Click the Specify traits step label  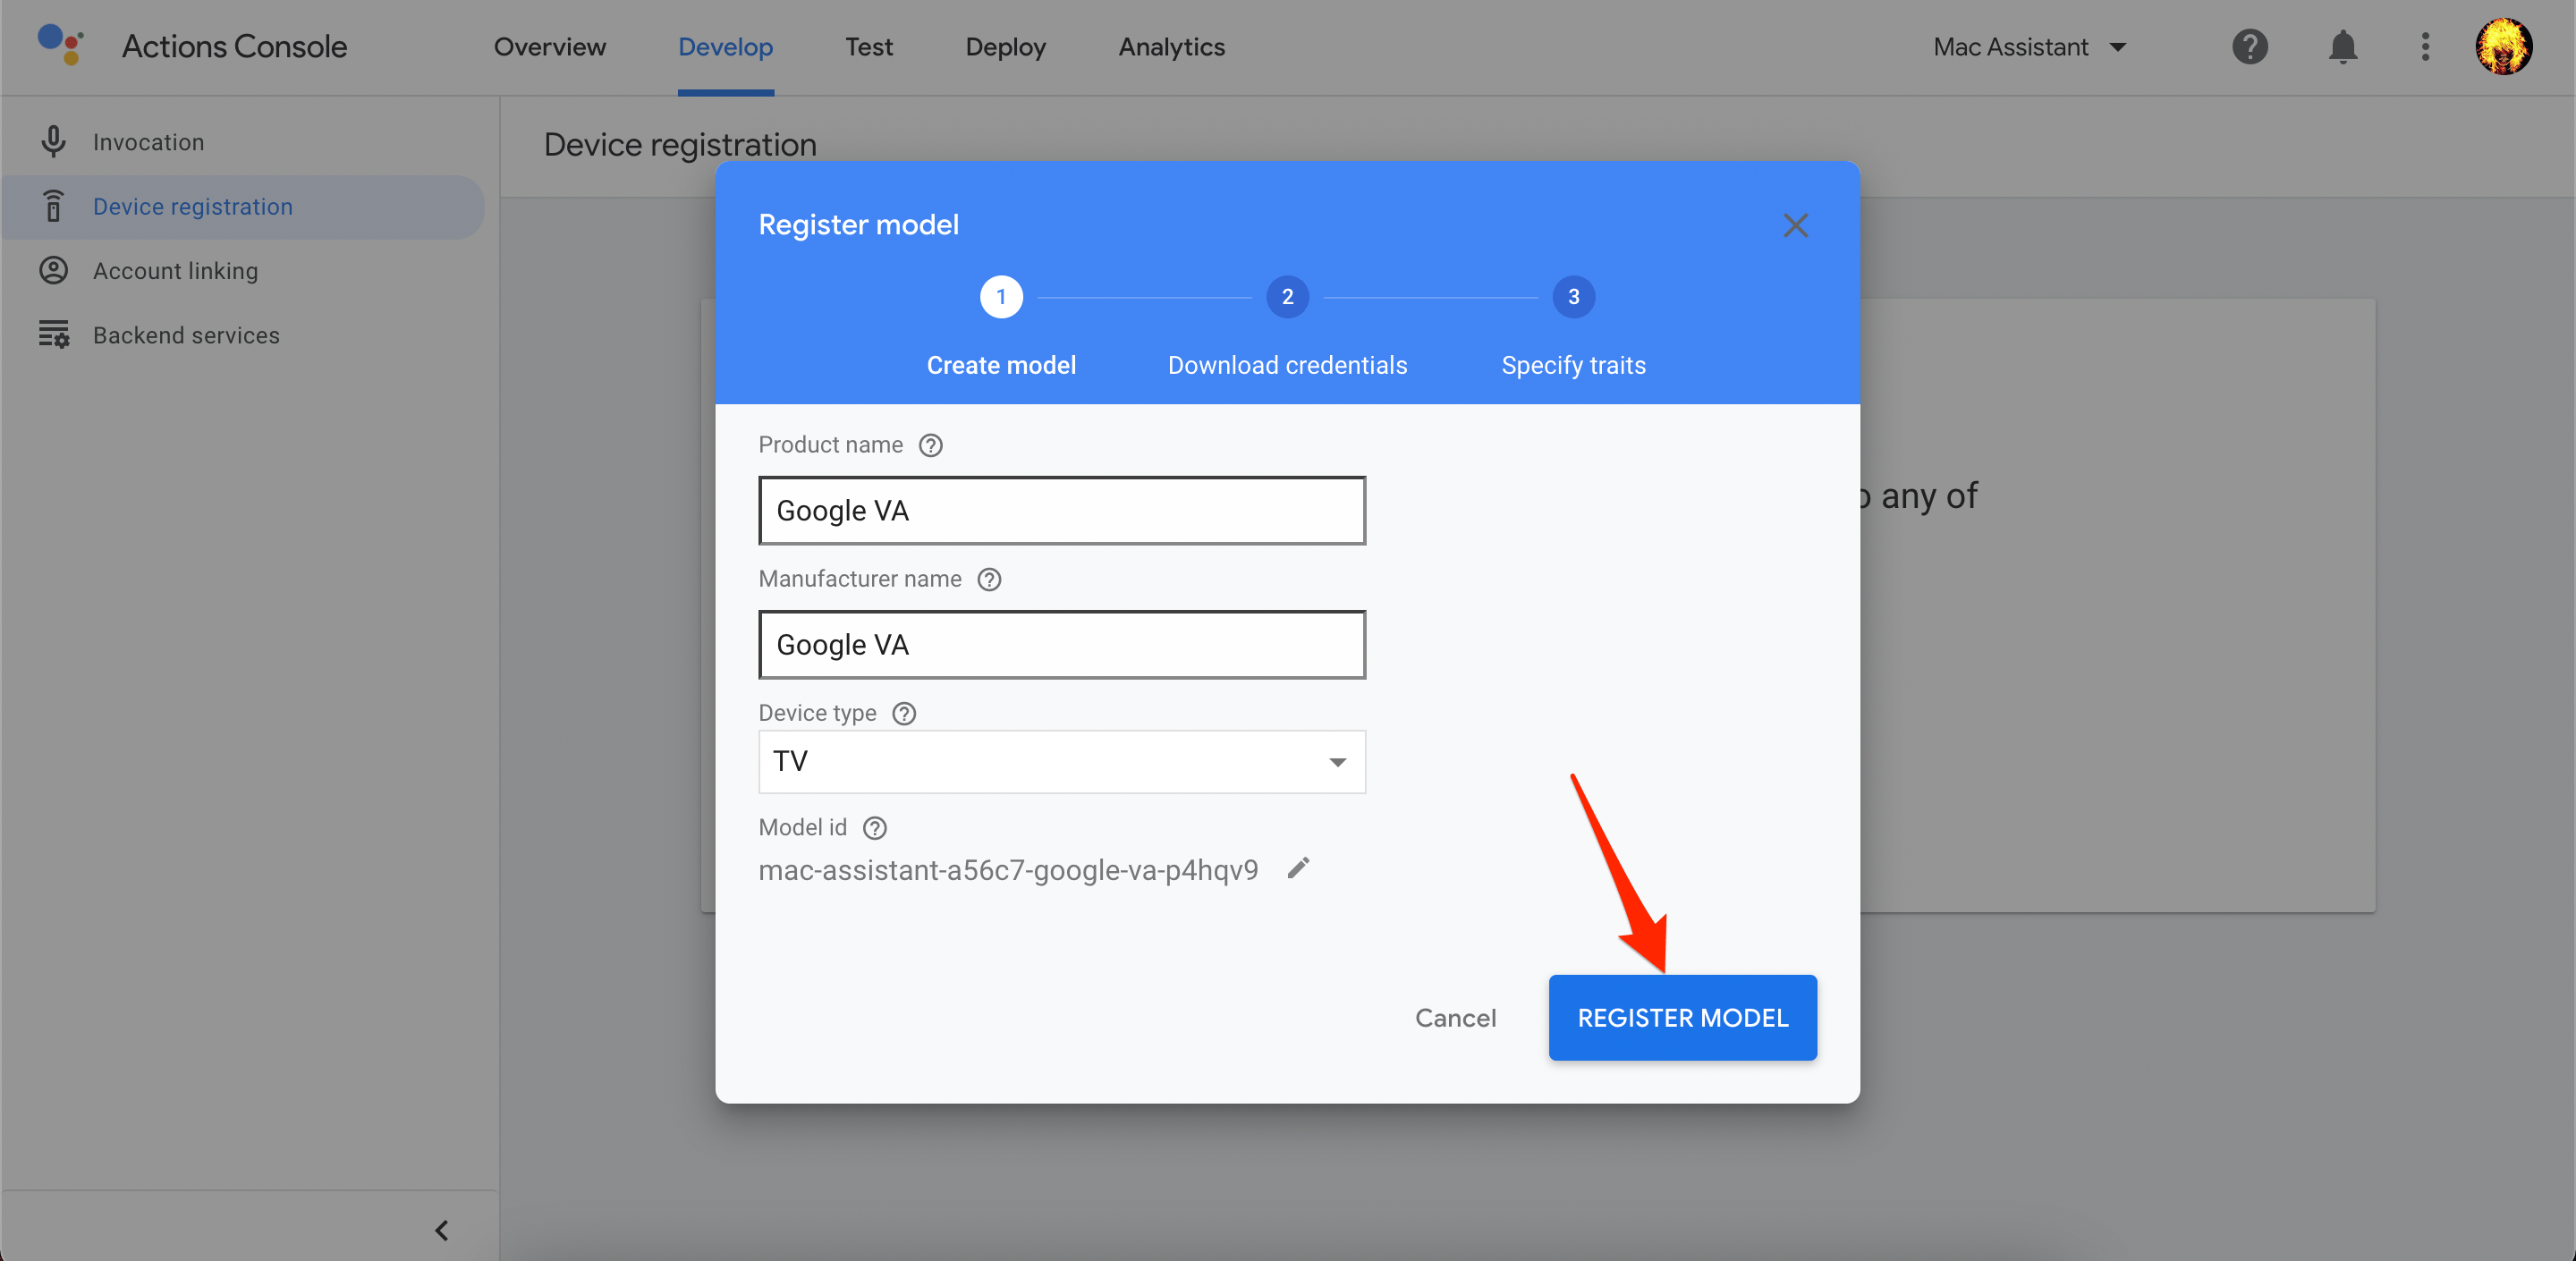pyautogui.click(x=1574, y=366)
